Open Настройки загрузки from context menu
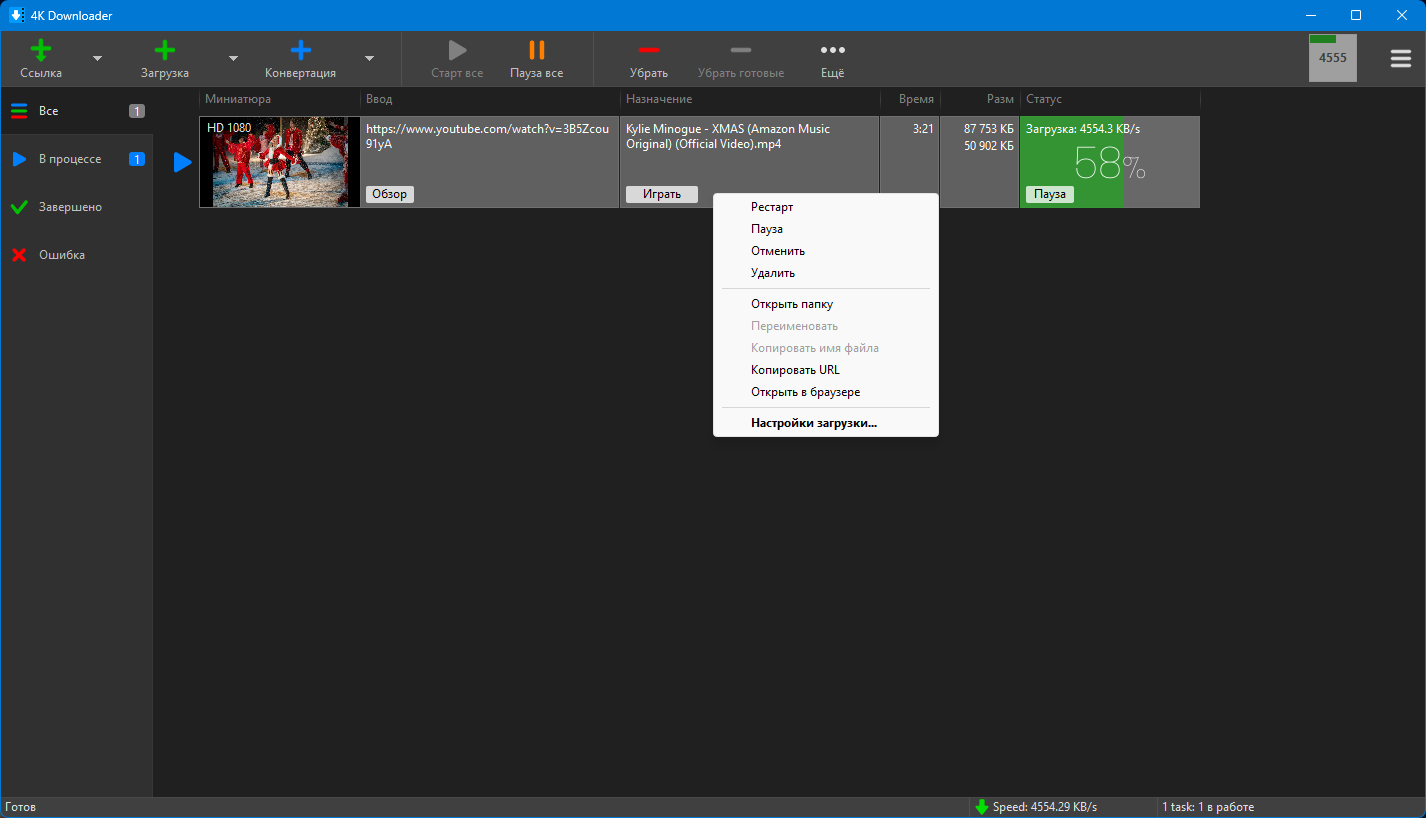The height and width of the screenshot is (818, 1426). point(813,423)
